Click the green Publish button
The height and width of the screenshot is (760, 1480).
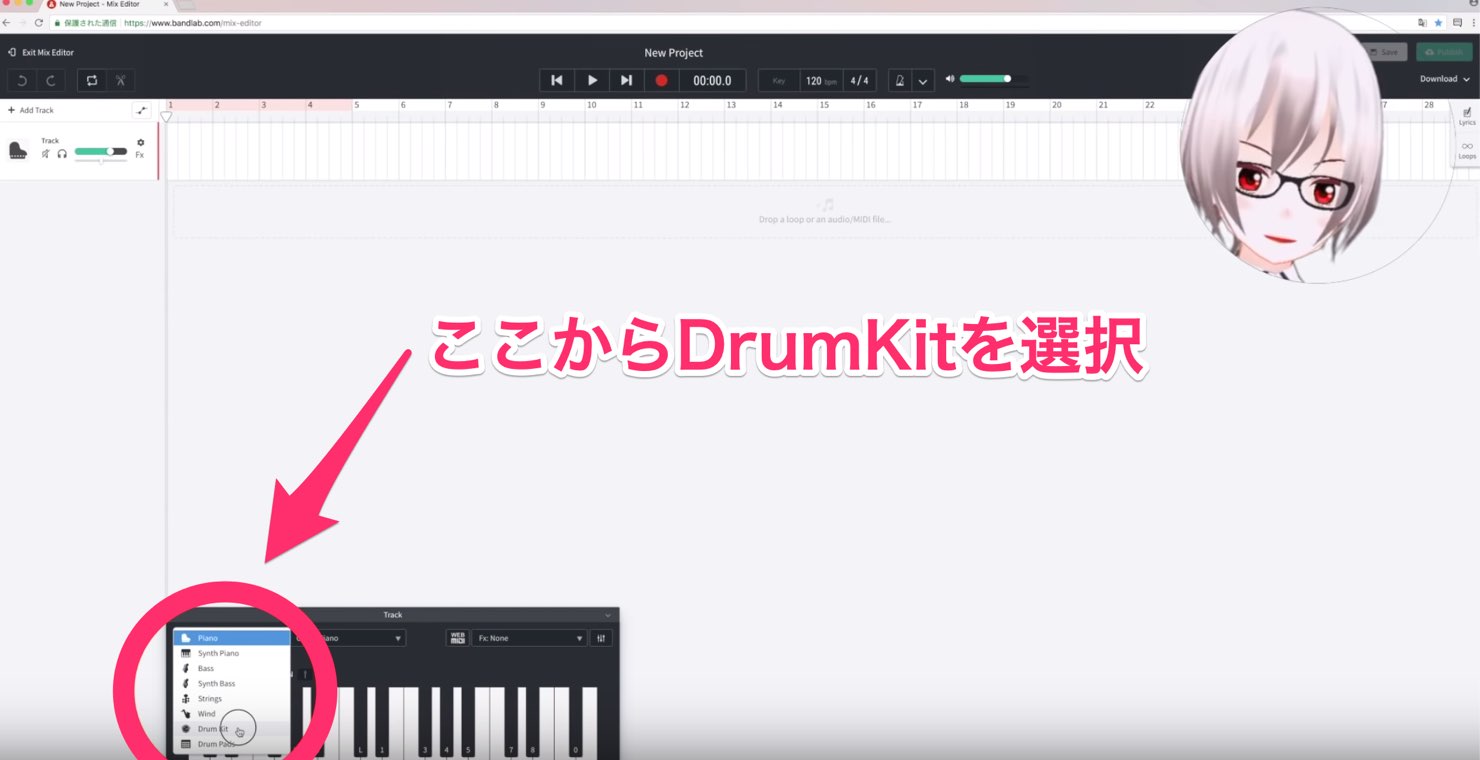pyautogui.click(x=1444, y=52)
